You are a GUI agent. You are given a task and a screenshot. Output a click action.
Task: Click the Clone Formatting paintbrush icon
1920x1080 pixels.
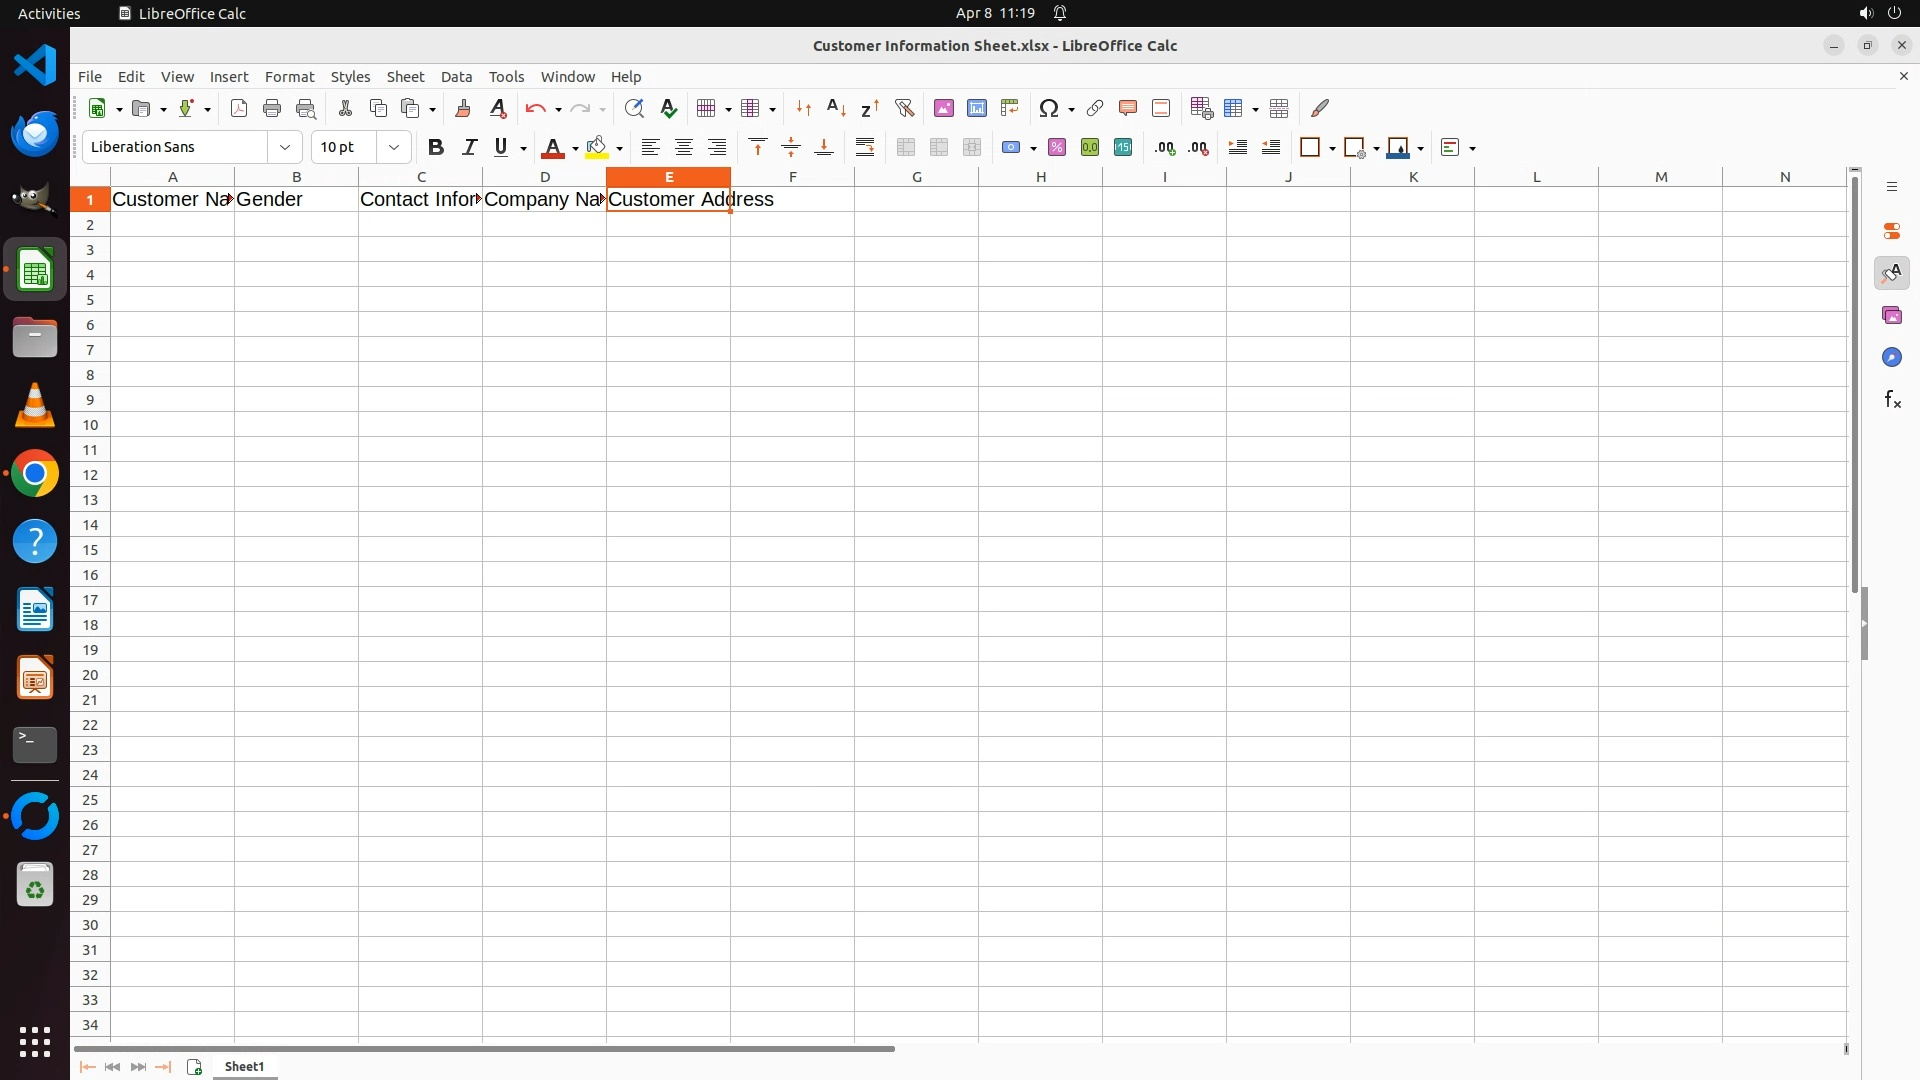pyautogui.click(x=463, y=108)
